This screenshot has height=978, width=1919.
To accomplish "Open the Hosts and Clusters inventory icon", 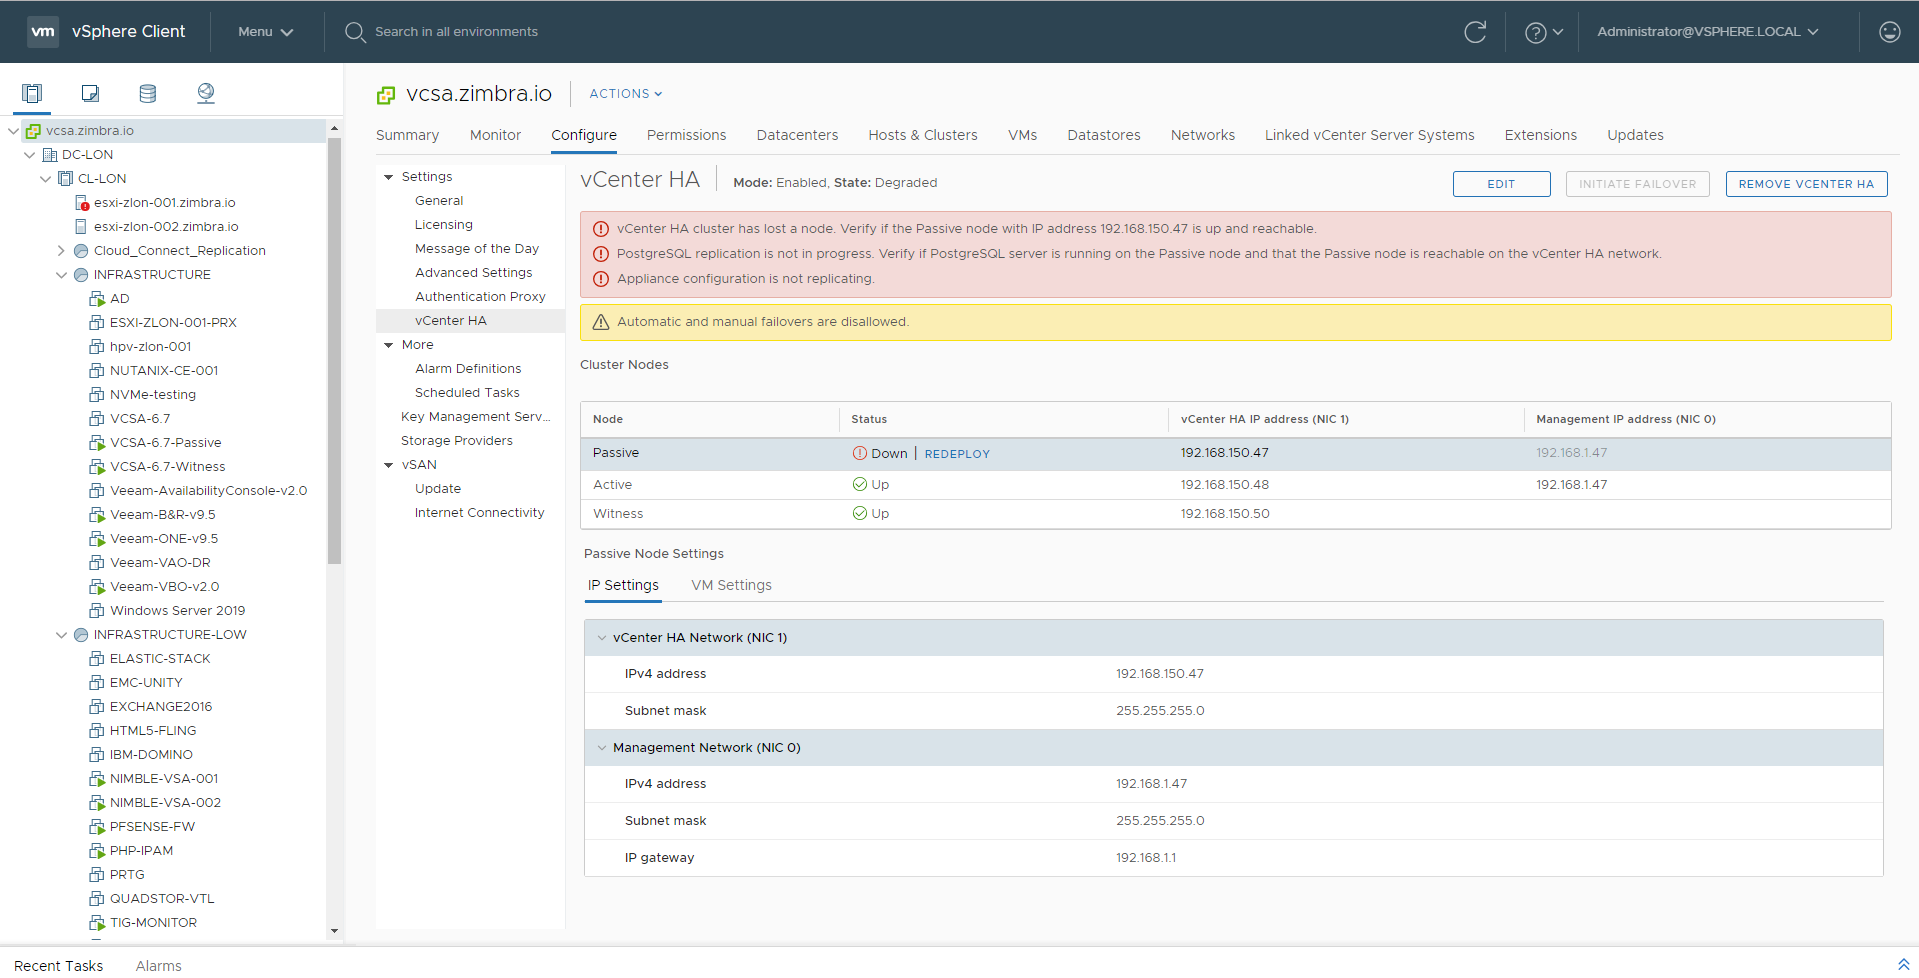I will (x=32, y=93).
